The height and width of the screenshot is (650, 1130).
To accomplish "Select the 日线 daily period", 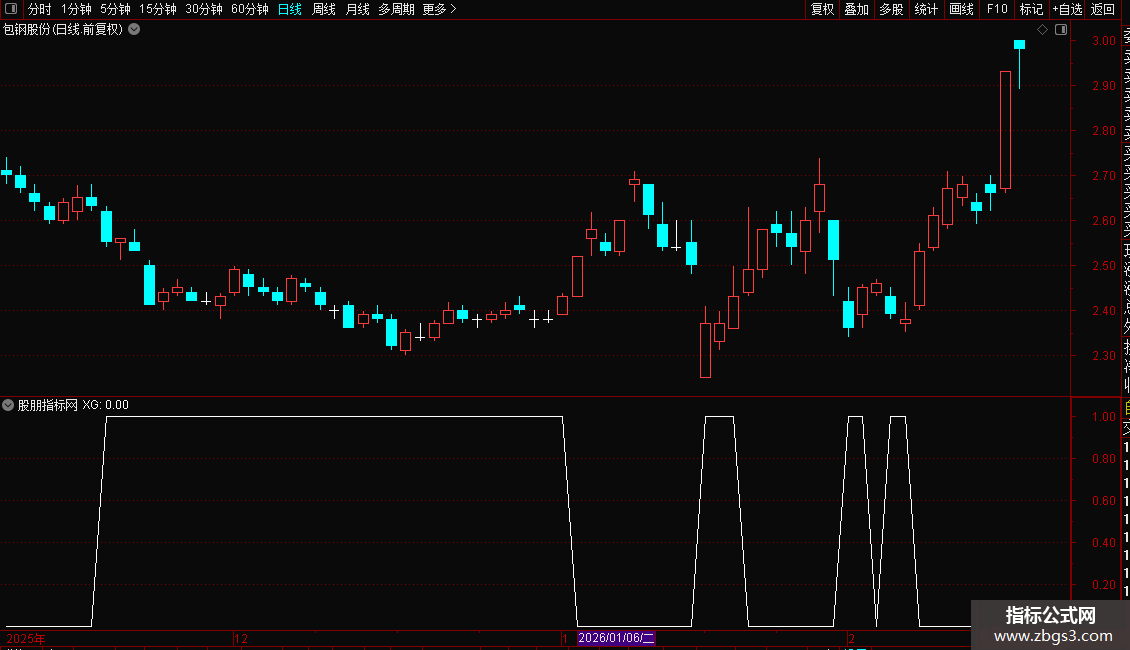I will [x=290, y=9].
